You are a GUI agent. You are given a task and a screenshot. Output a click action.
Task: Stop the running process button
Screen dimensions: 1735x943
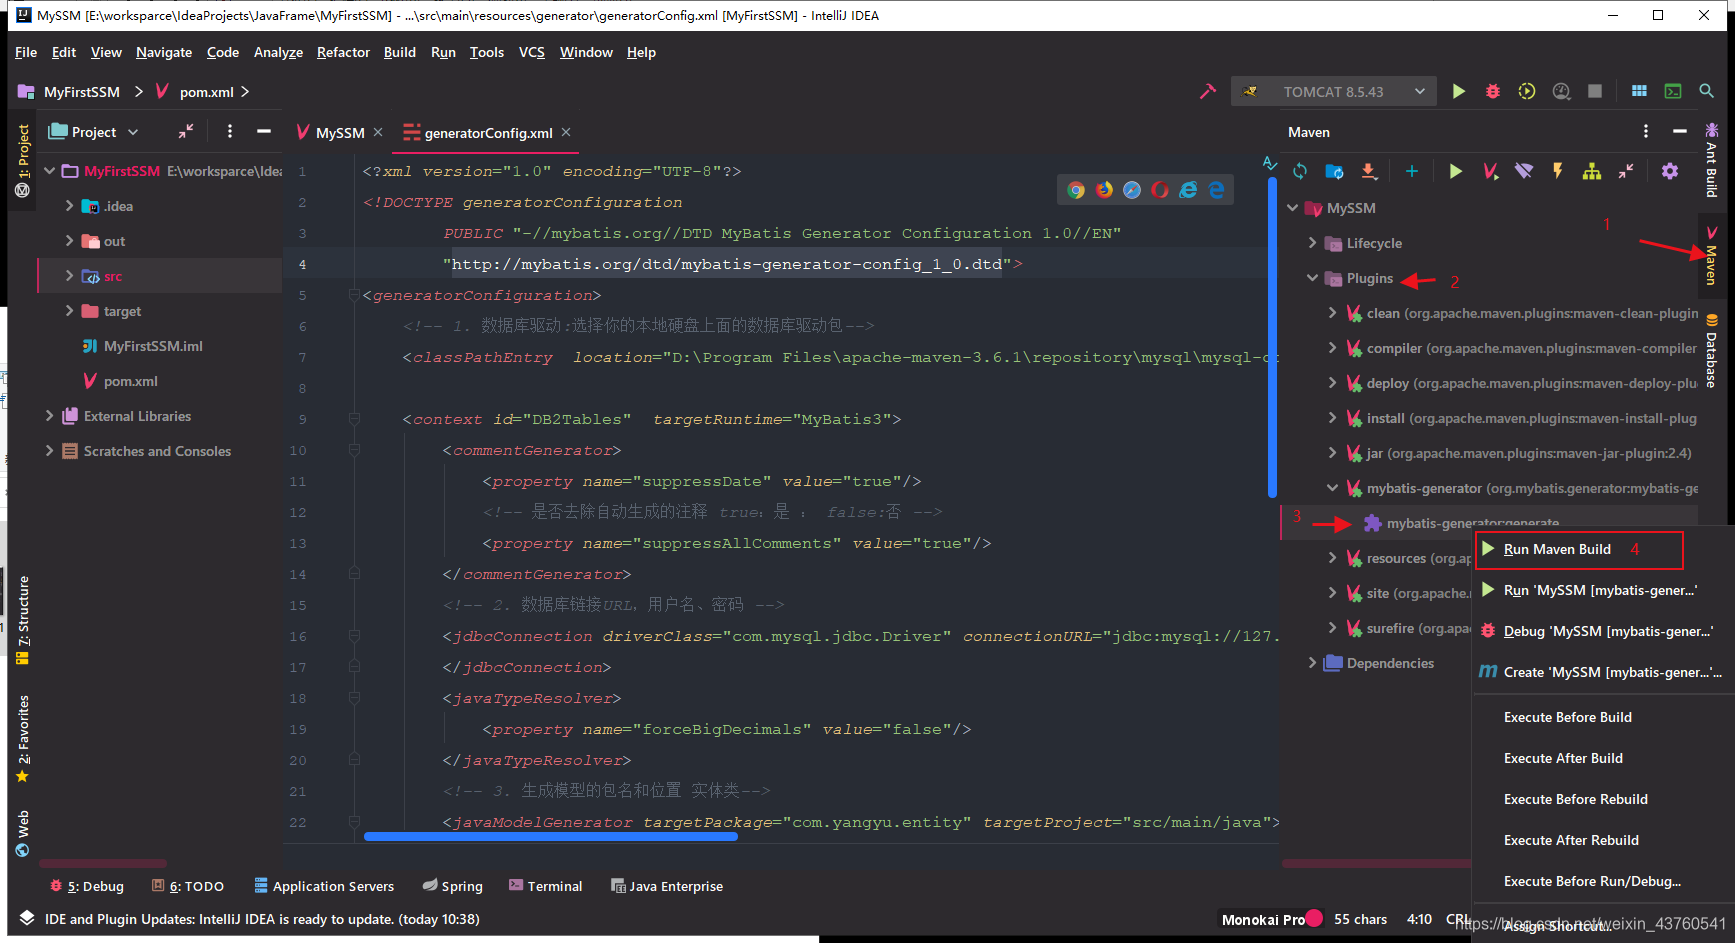1595,91
